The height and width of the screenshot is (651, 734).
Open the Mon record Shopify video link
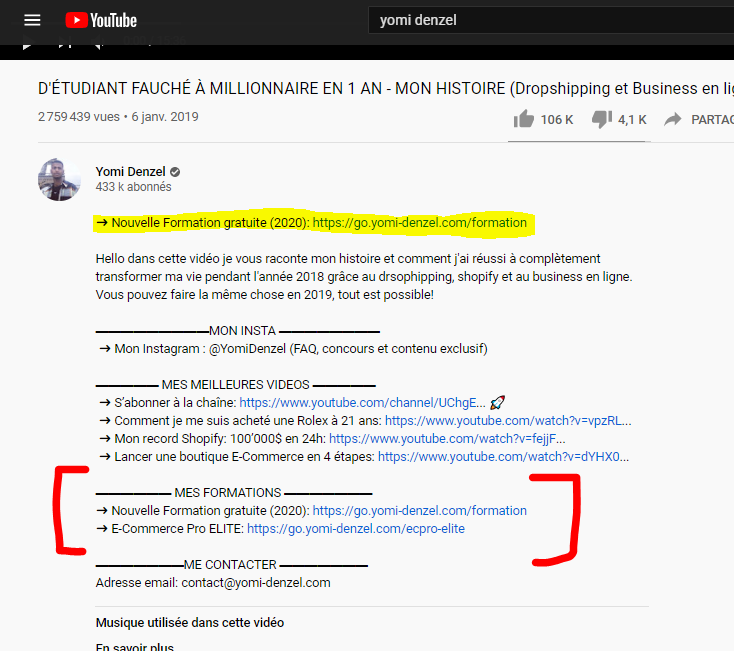pos(446,439)
